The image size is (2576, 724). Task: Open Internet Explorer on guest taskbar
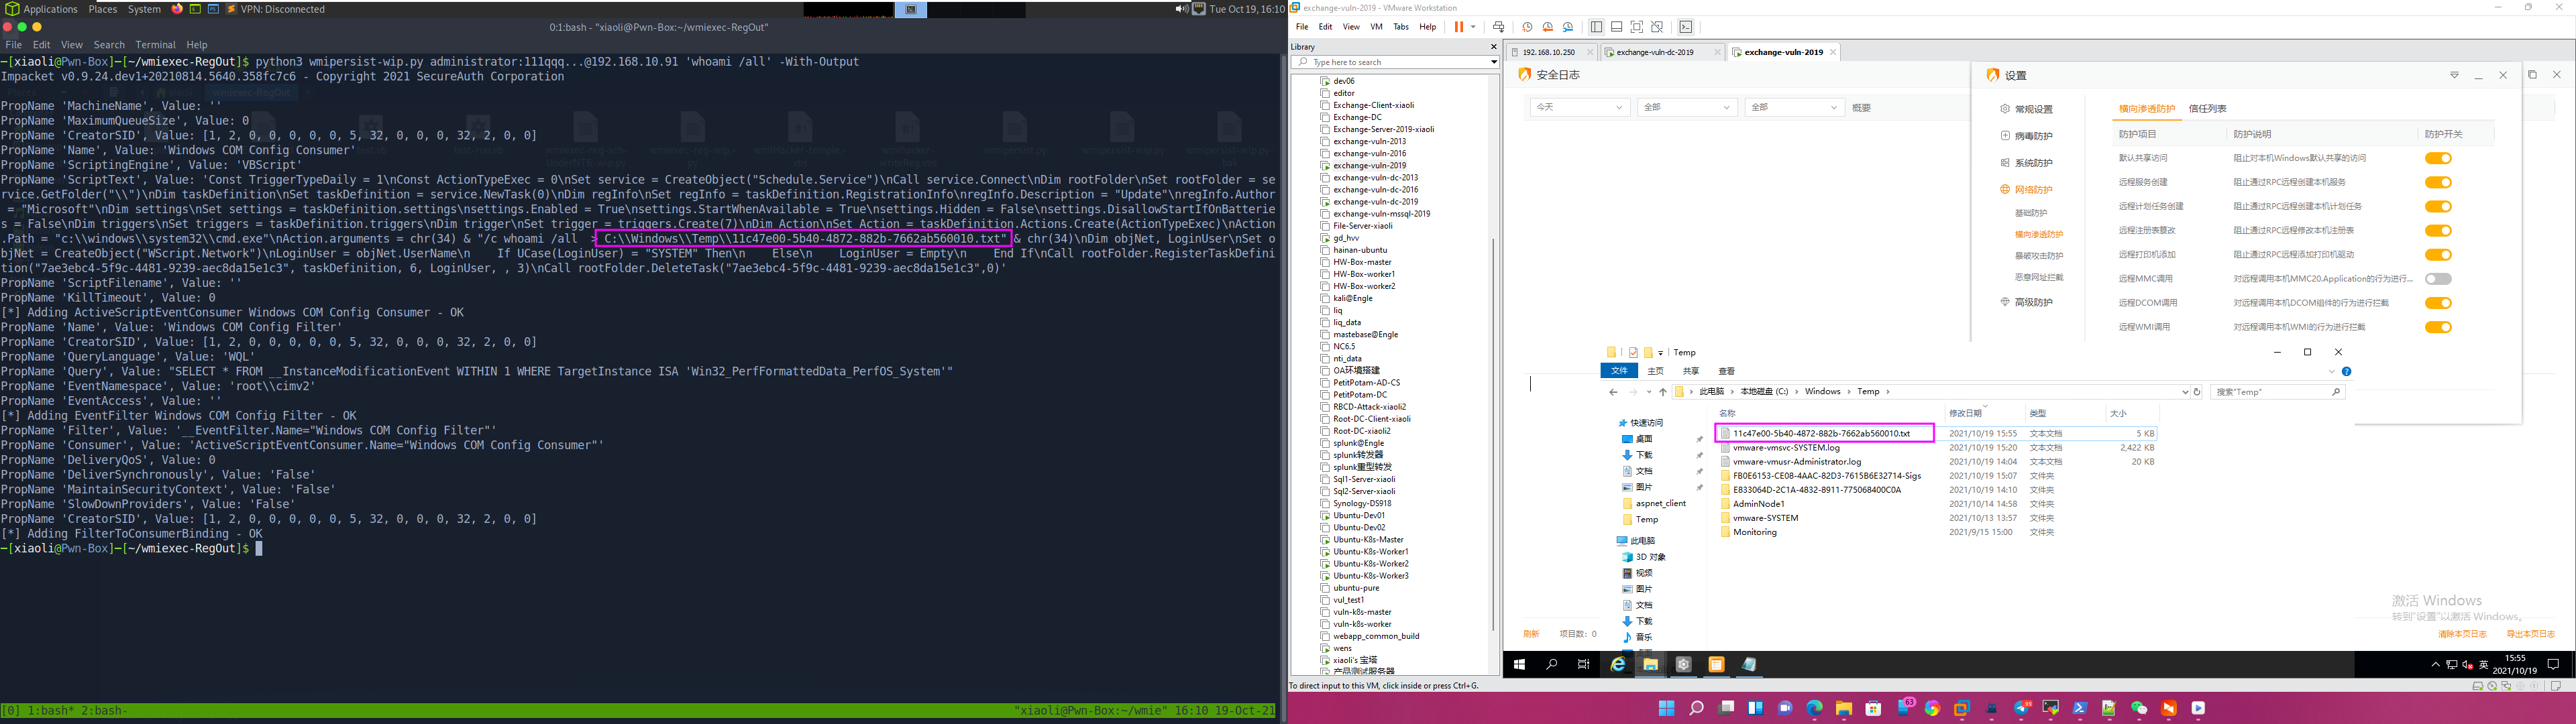(1617, 664)
